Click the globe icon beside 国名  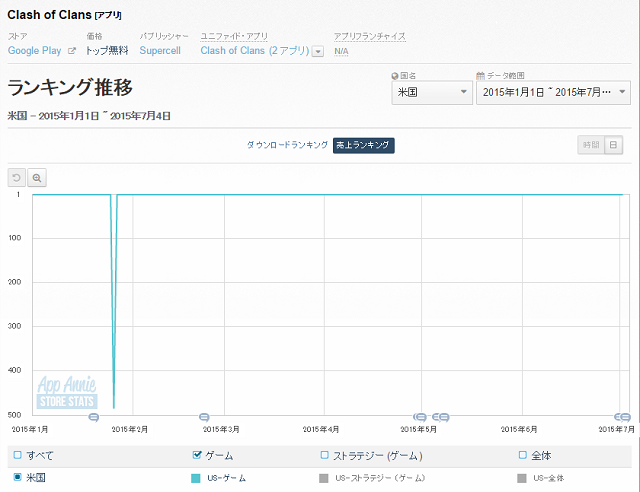[x=395, y=76]
